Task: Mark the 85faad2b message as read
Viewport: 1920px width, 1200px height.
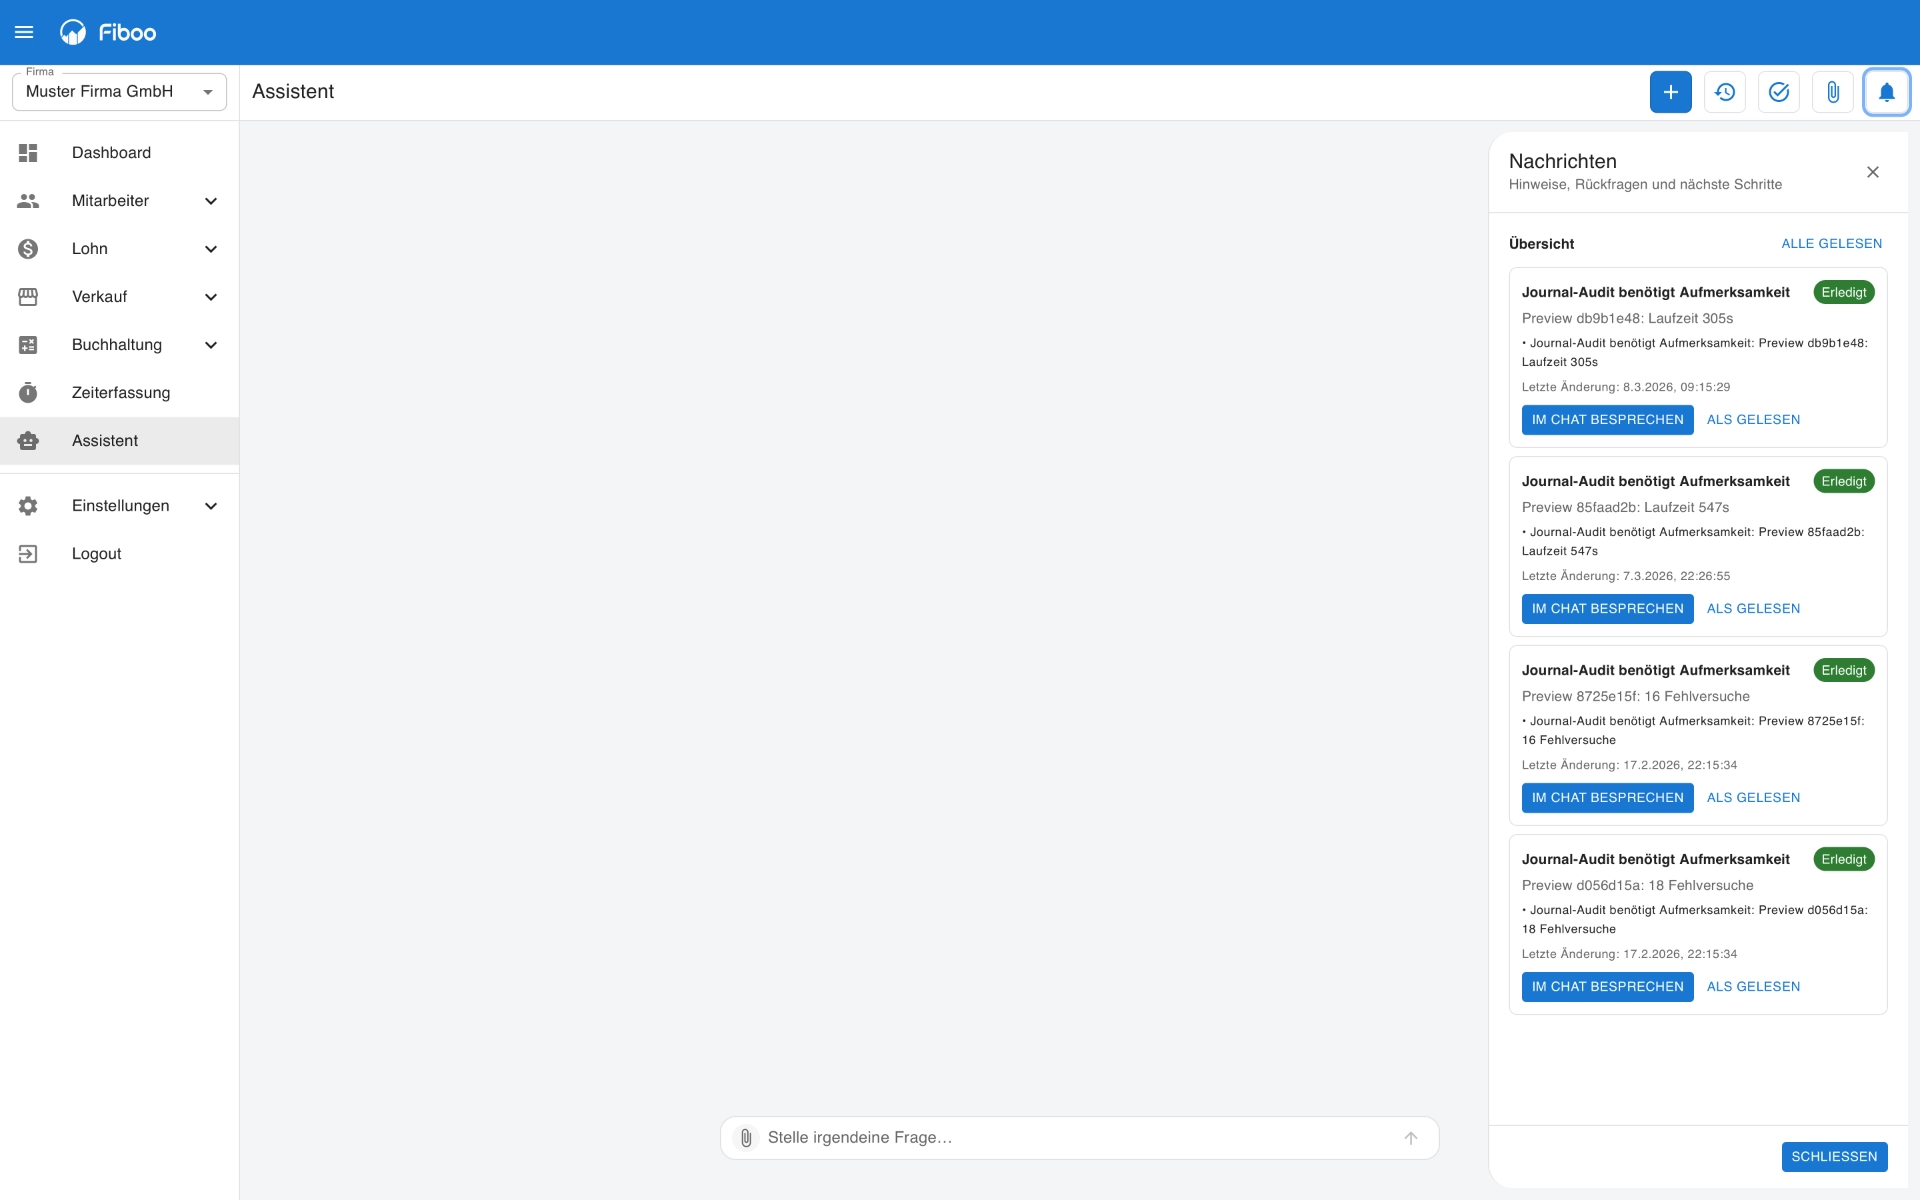Action: [x=1753, y=609]
